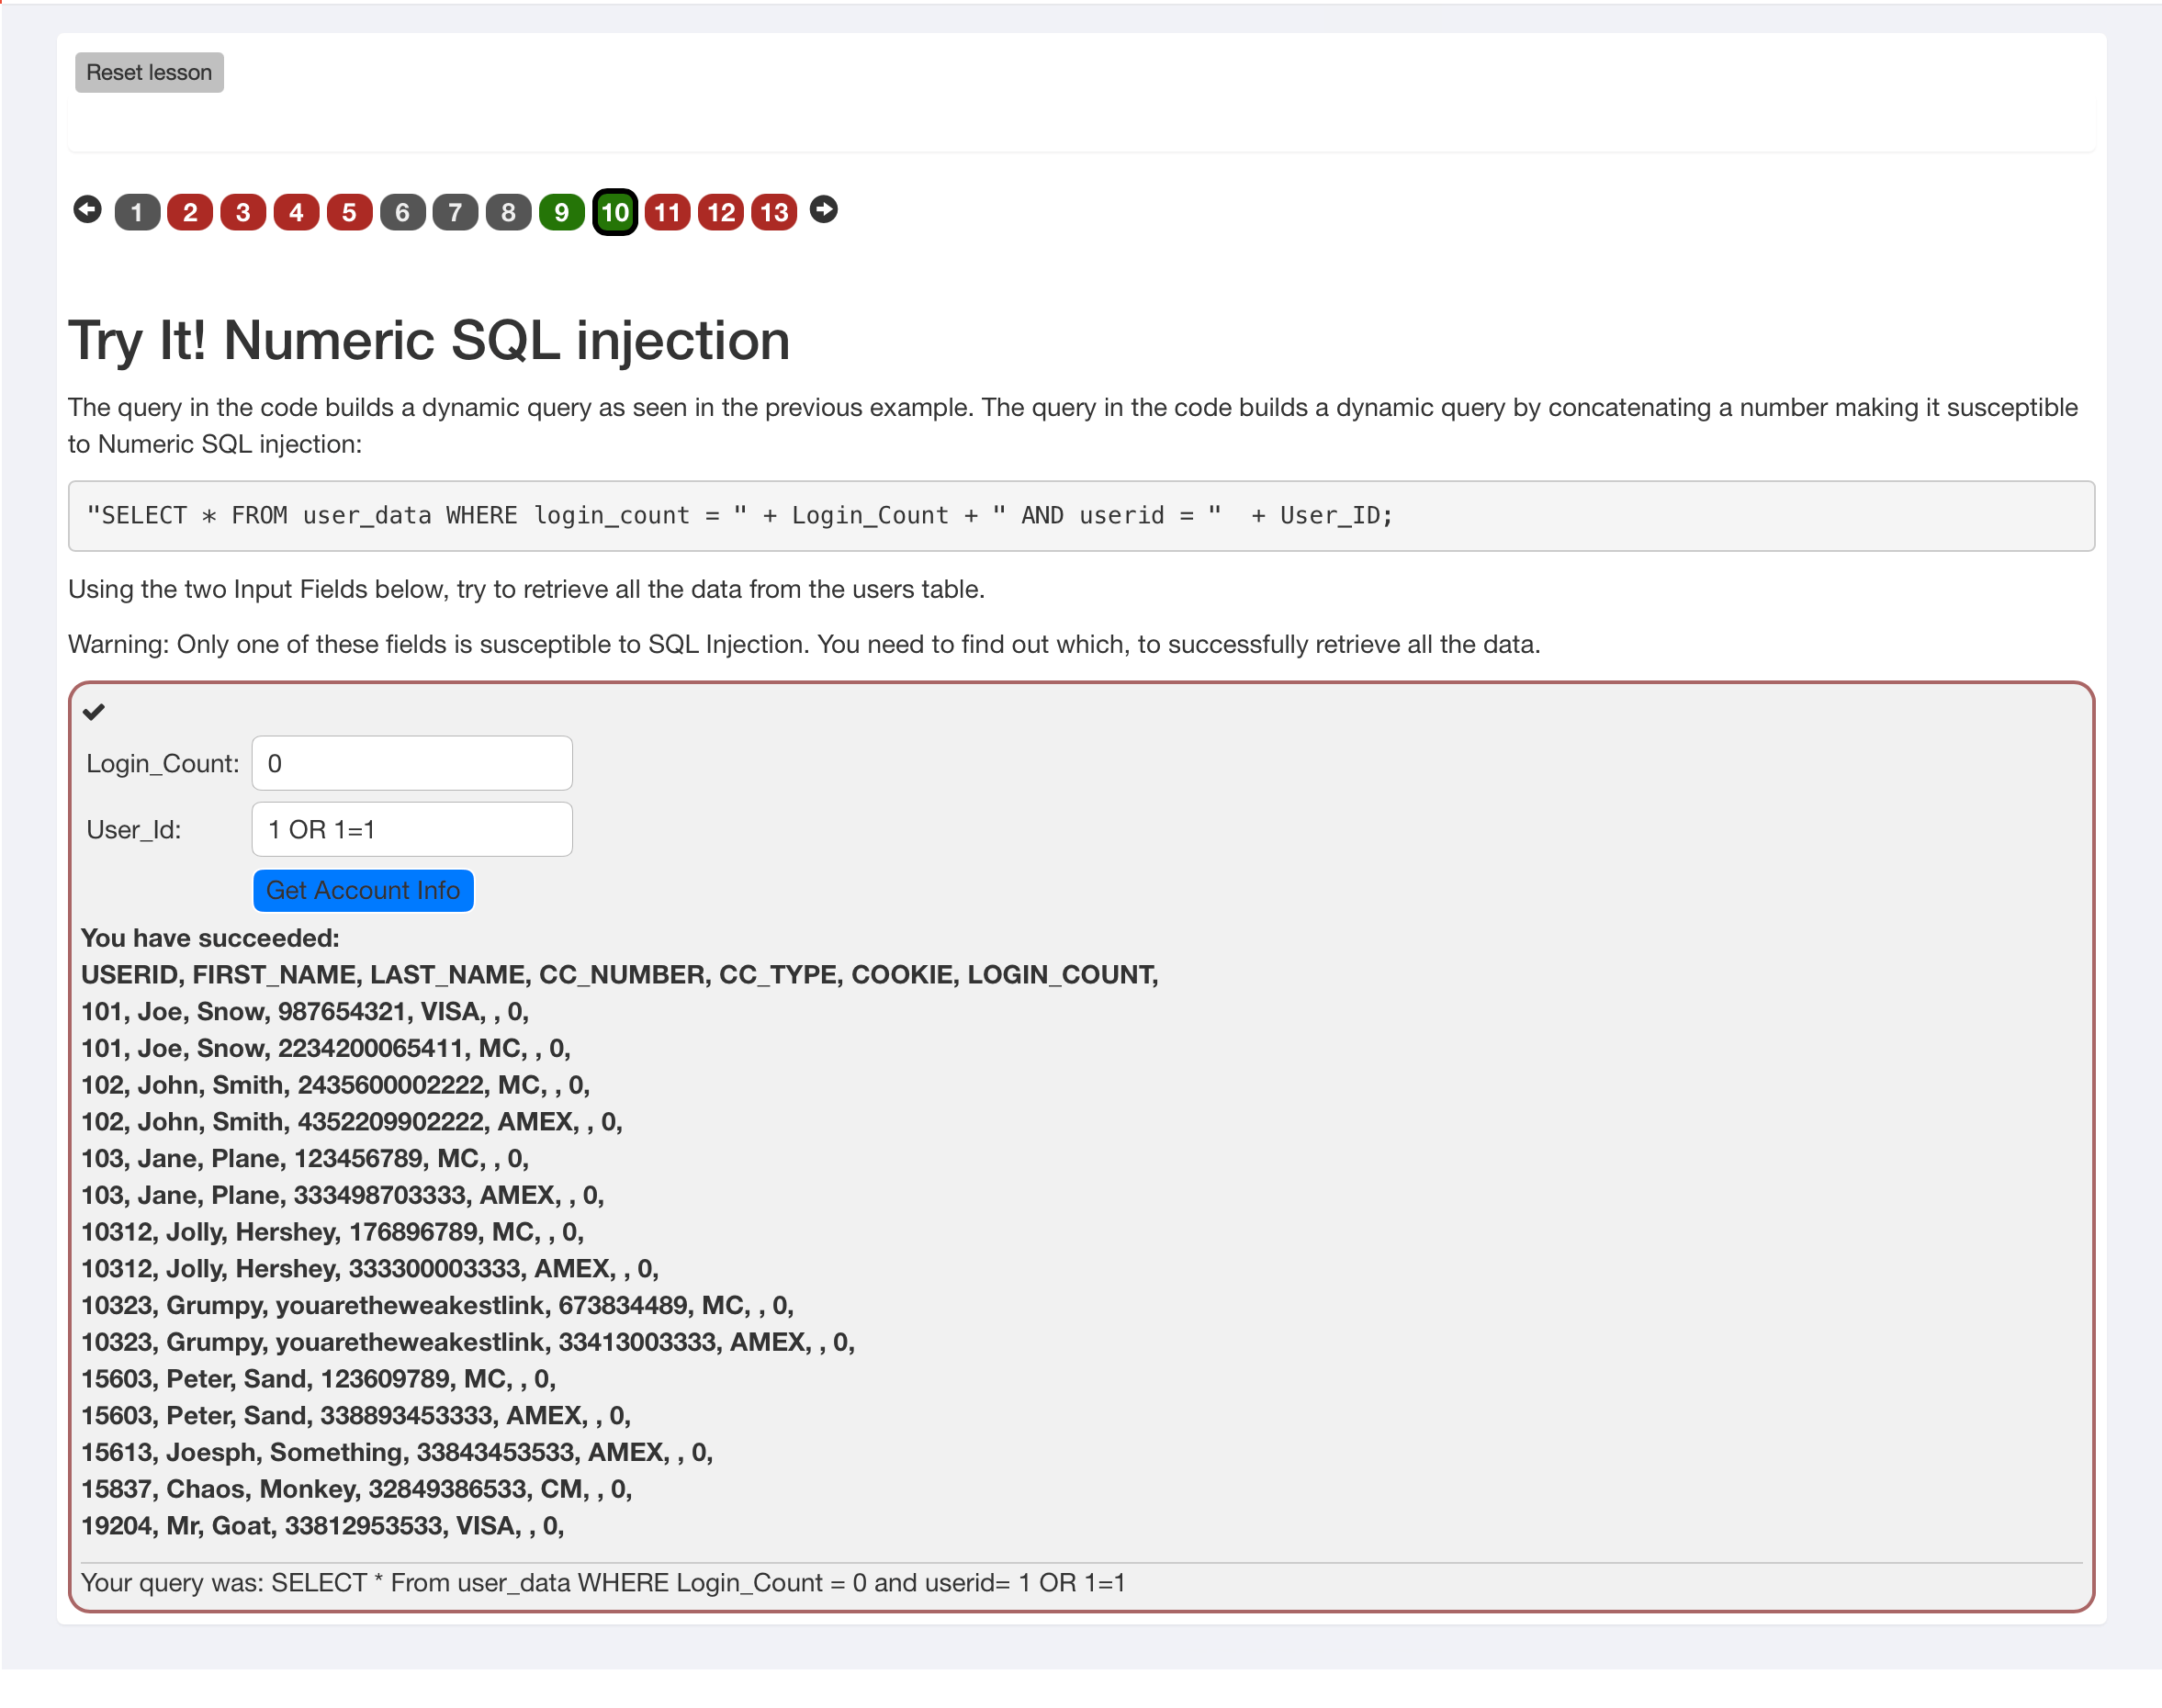Select green lesson page 9
Screen dimensions: 2162x1708
[562, 212]
